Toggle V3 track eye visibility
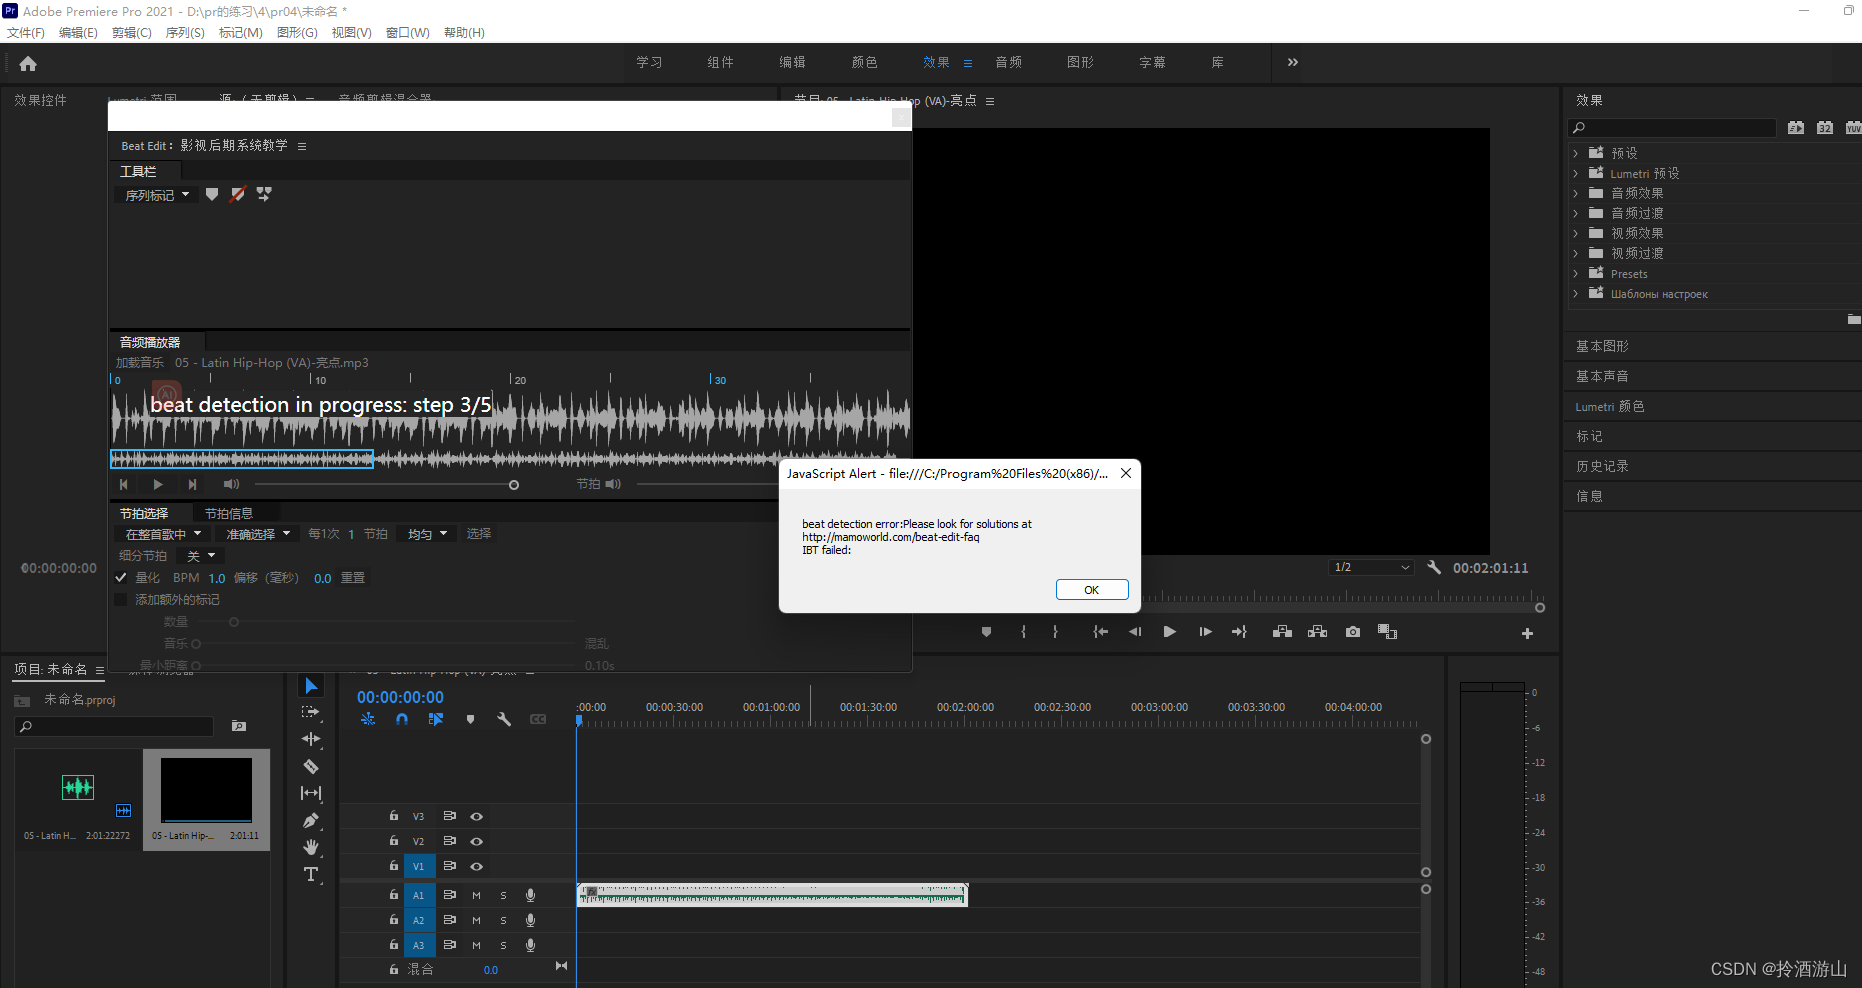 click(477, 817)
